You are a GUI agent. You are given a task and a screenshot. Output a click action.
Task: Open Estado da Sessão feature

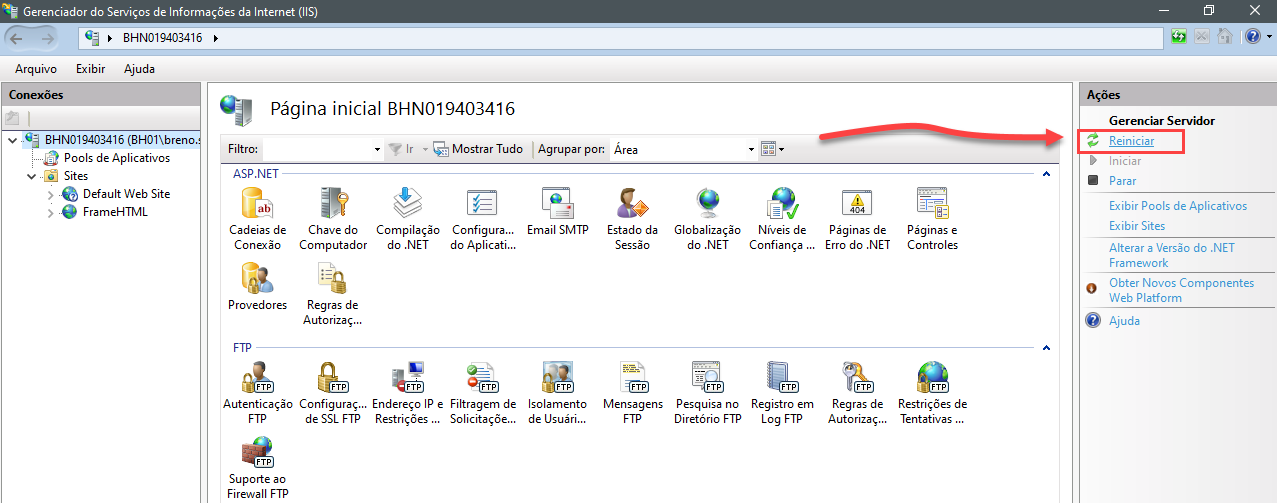(x=632, y=218)
